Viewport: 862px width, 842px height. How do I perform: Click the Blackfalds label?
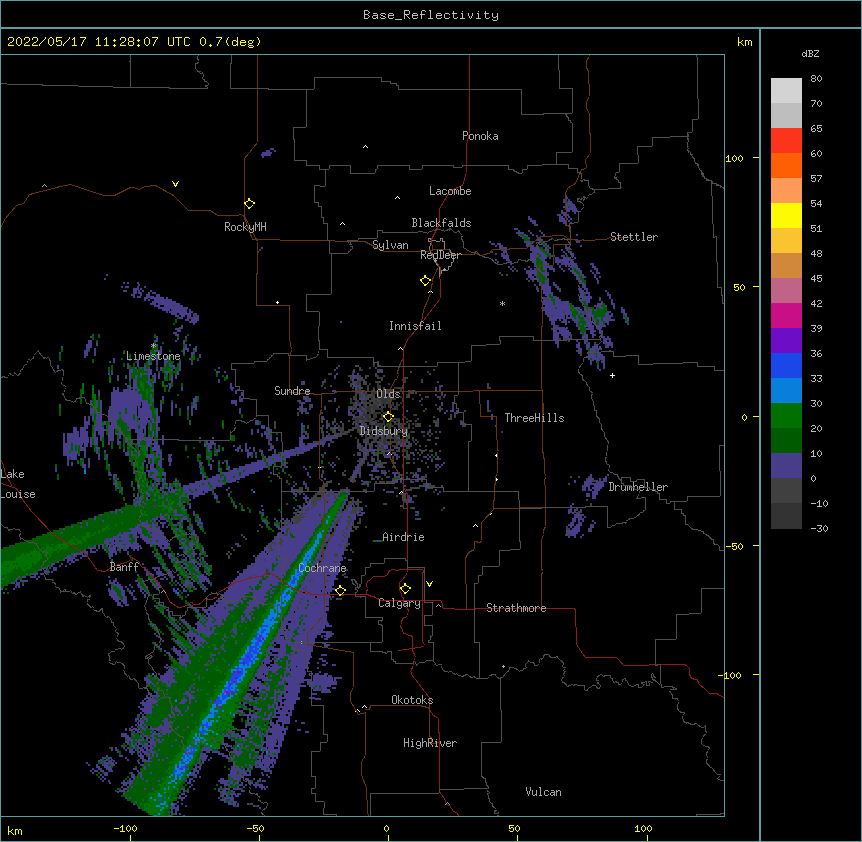pos(441,223)
